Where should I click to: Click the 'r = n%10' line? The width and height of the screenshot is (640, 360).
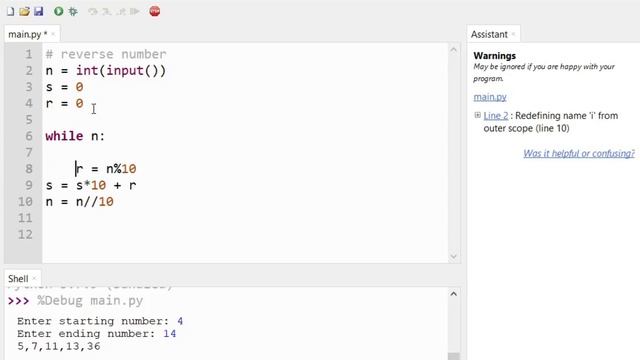click(x=106, y=169)
